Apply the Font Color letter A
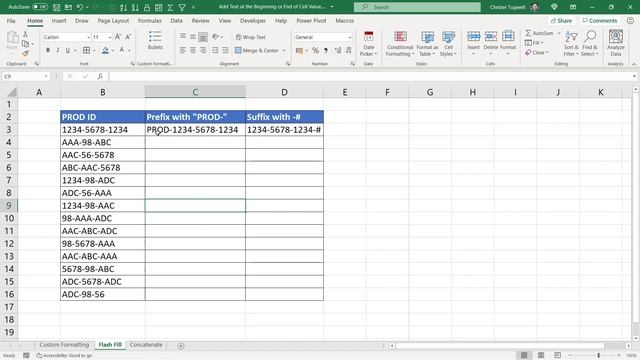The width and height of the screenshot is (640, 360). tap(122, 50)
